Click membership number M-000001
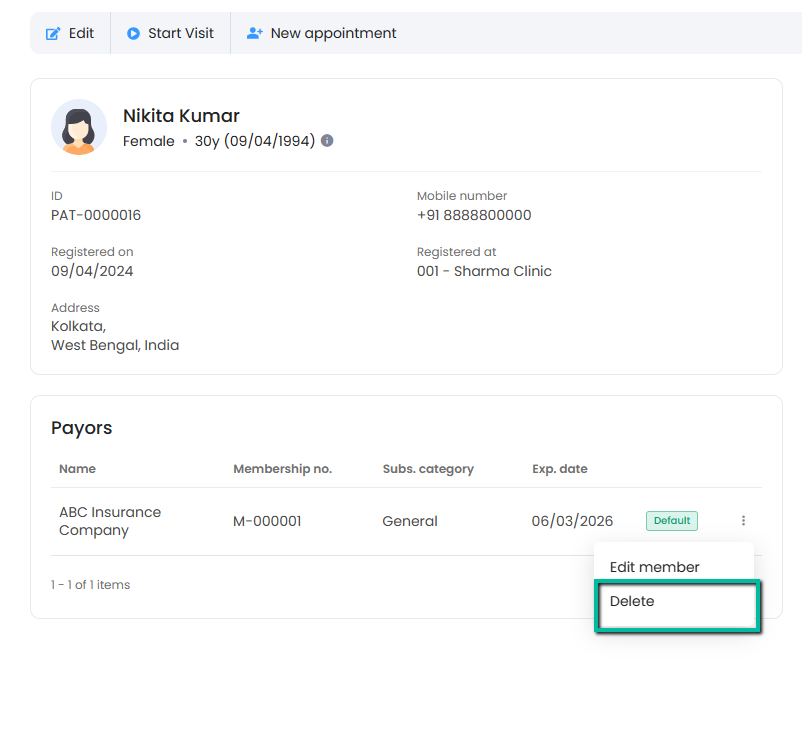 (267, 521)
